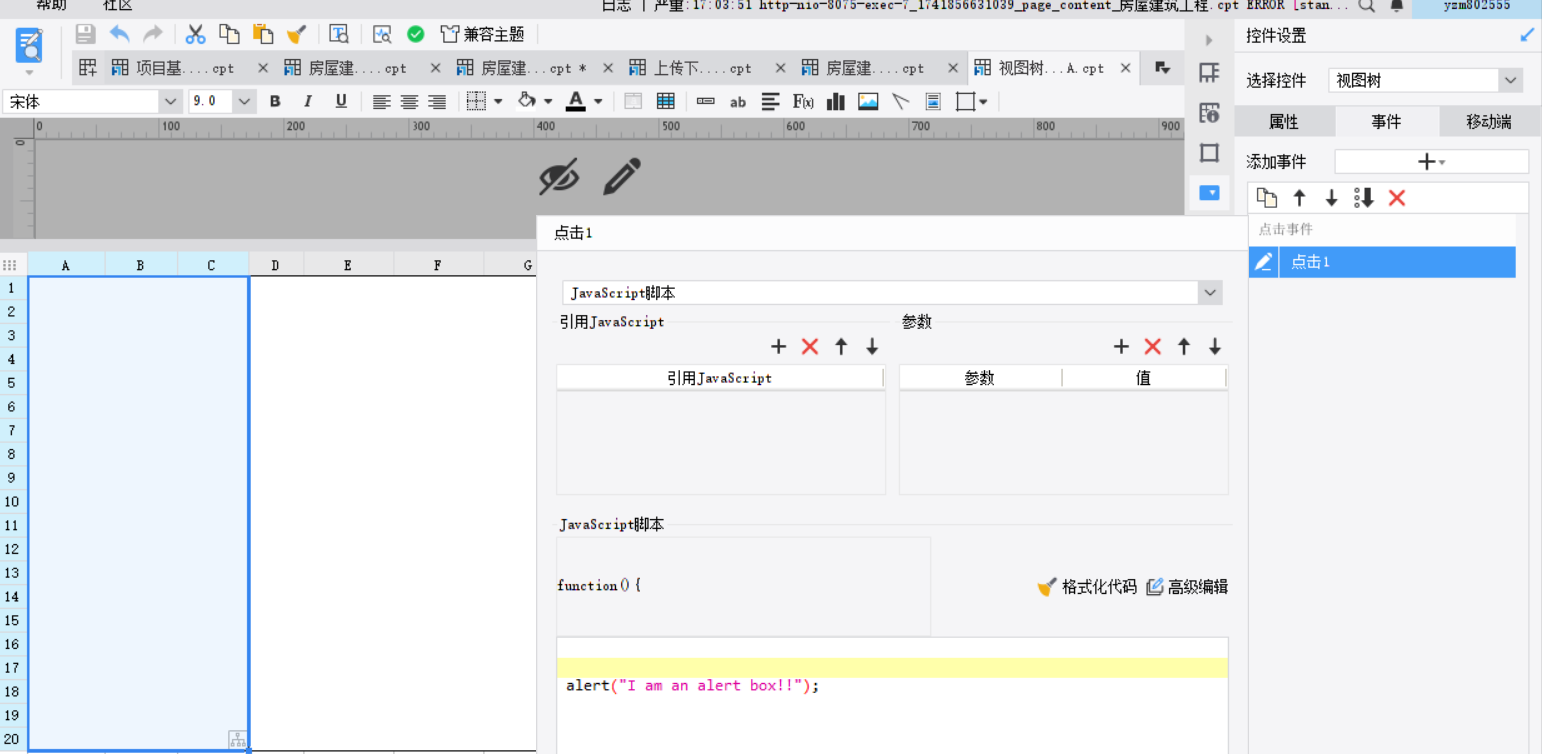Viewport: 1542px width, 754px height.
Task: Click the insert formula F(x) icon
Action: [803, 101]
